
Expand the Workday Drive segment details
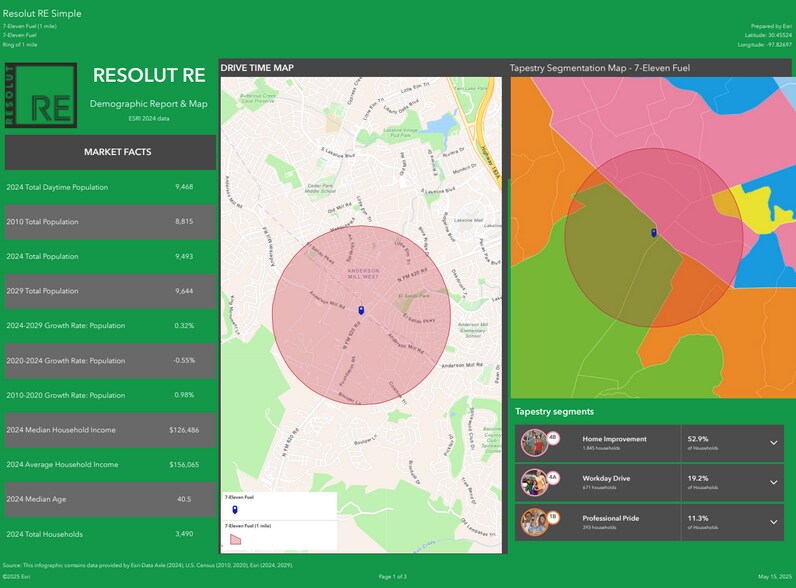click(773, 482)
